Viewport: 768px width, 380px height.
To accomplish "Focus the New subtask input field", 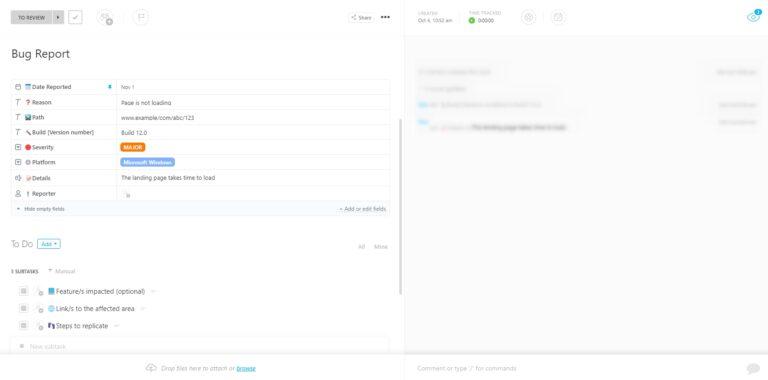I will pos(200,346).
